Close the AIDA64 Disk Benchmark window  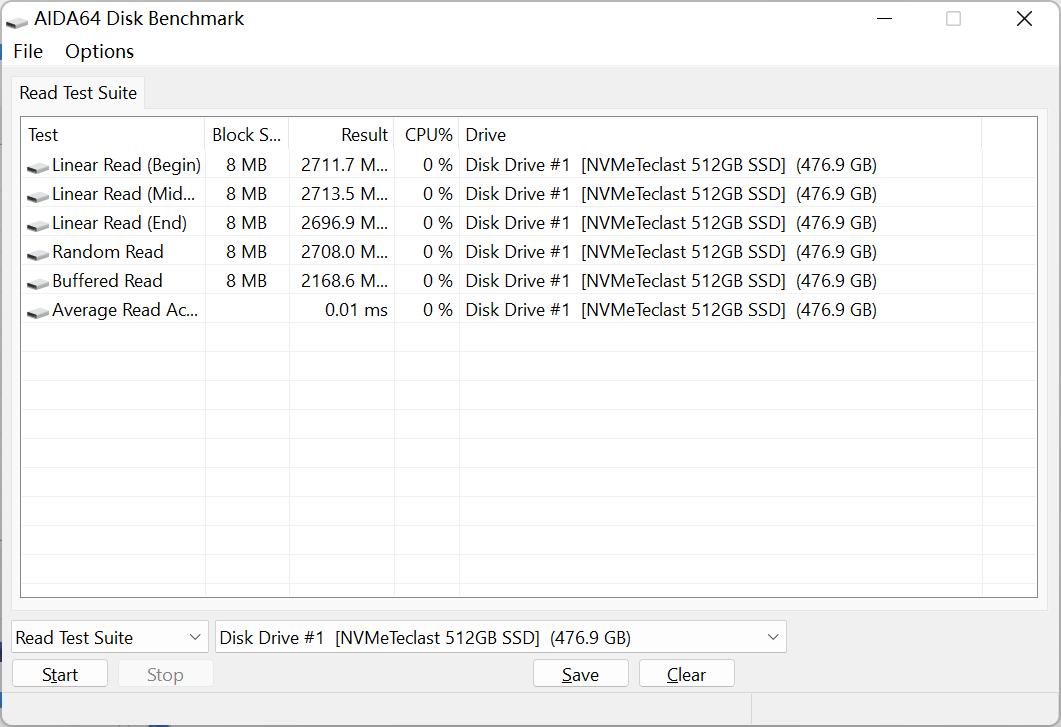pyautogui.click(x=1024, y=19)
